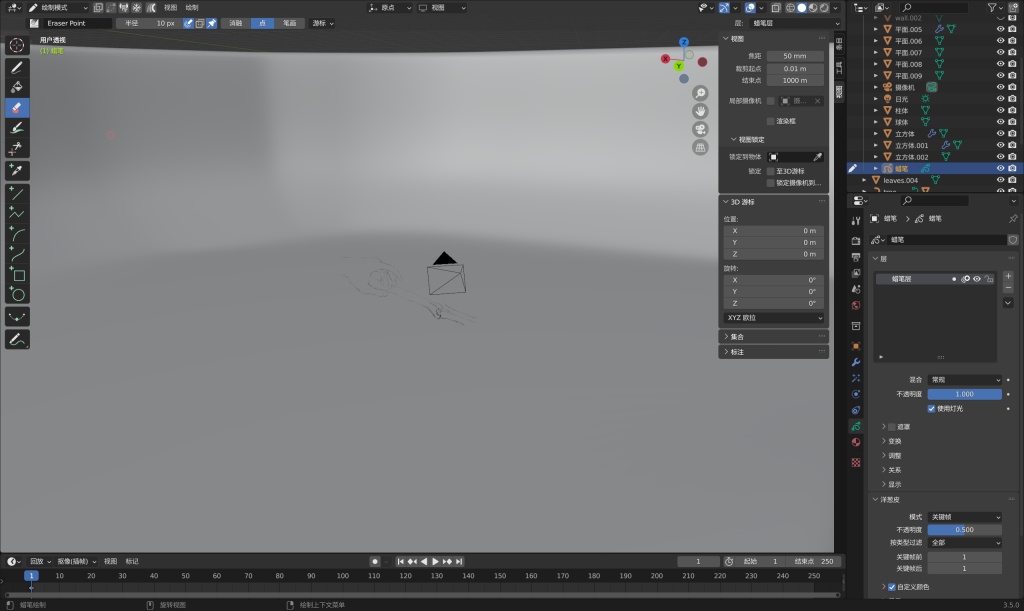Select the 消融 eraser mode button
1024x611 pixels.
click(236, 23)
